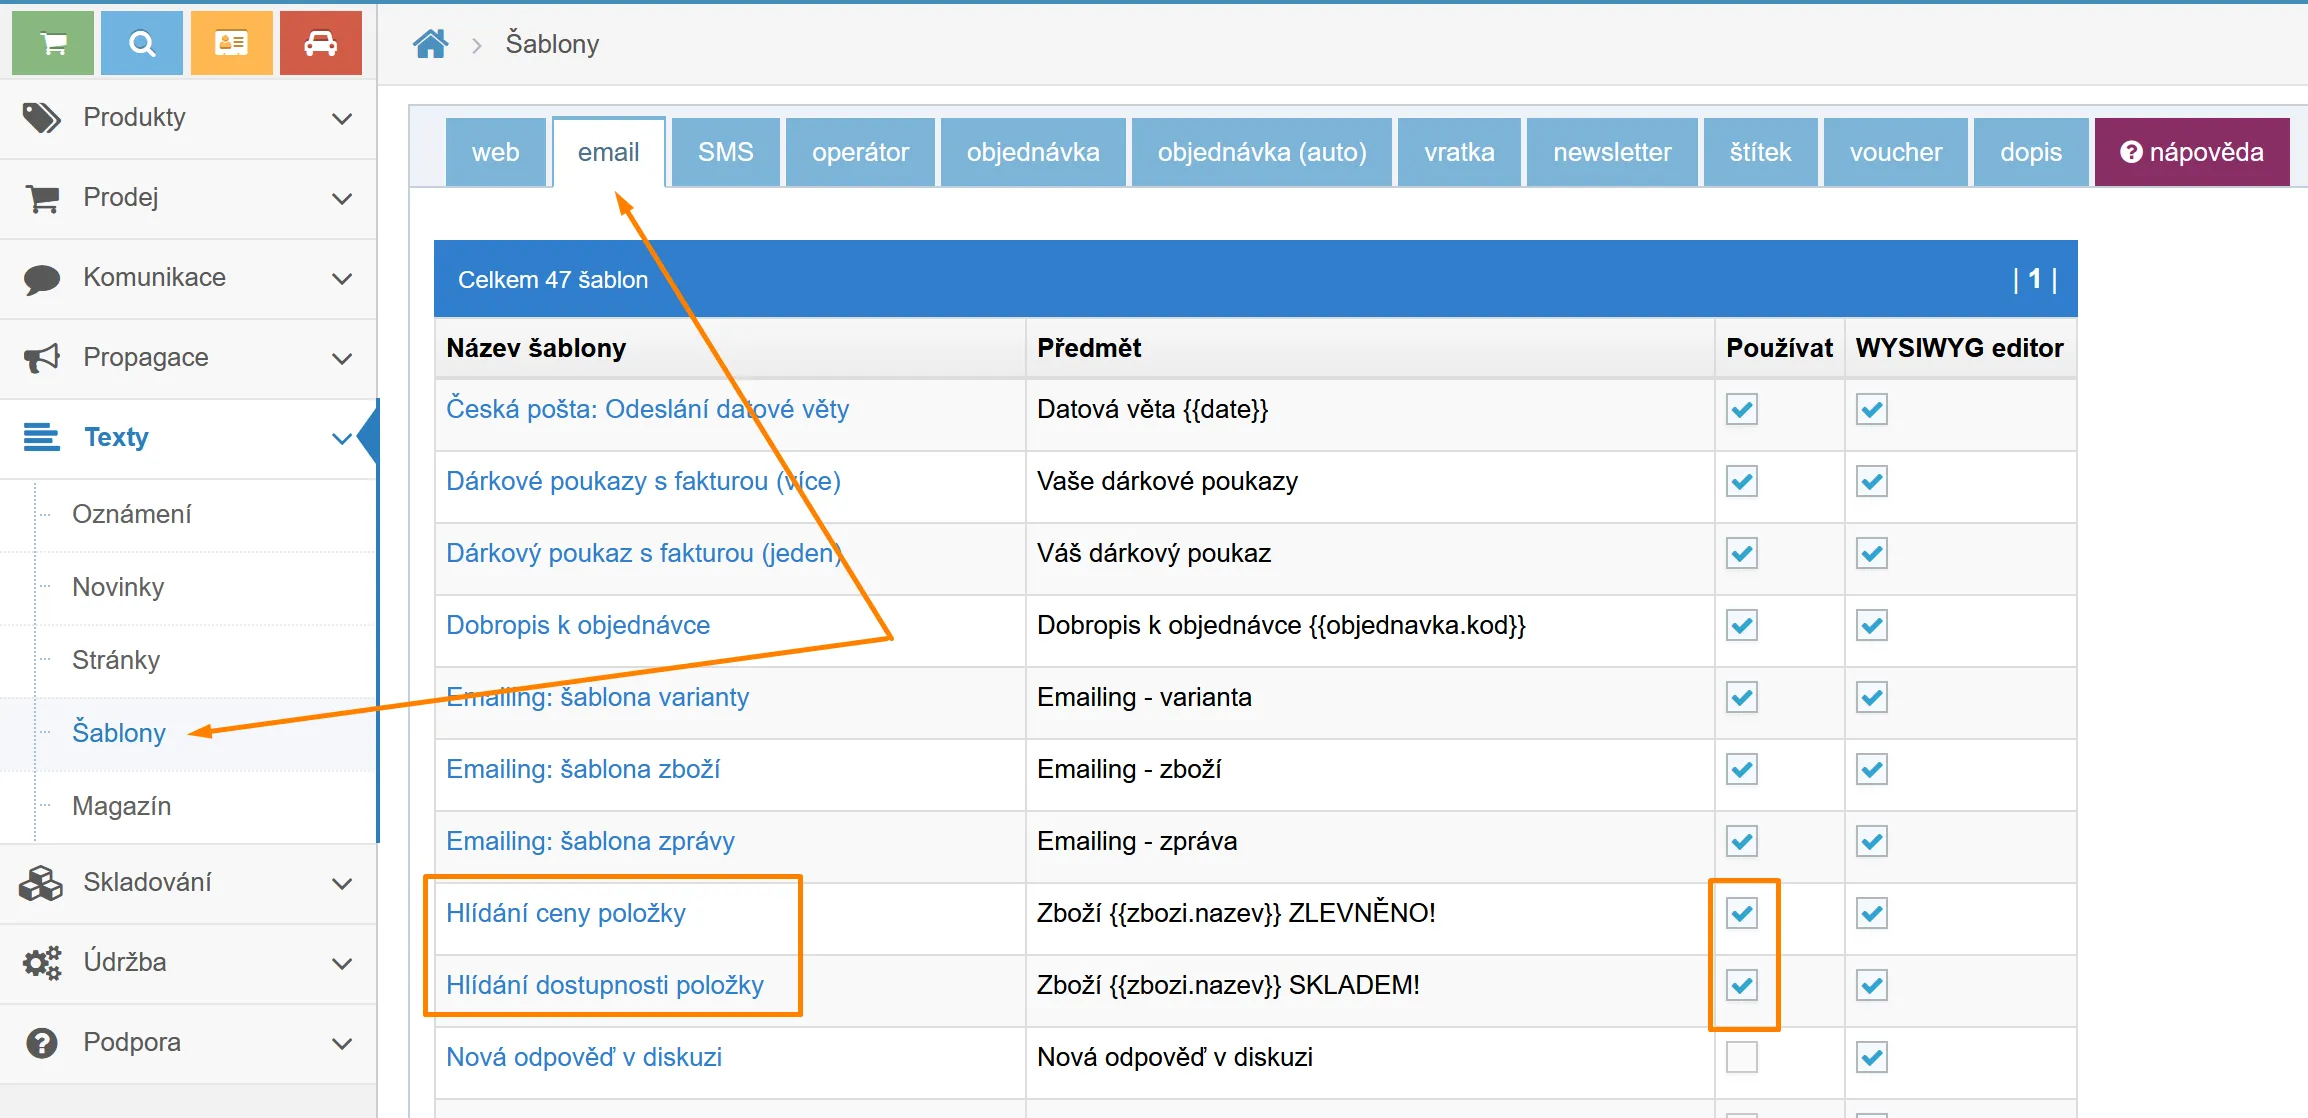Open the objednávka (auto) tab
The image size is (2308, 1118).
1262,152
